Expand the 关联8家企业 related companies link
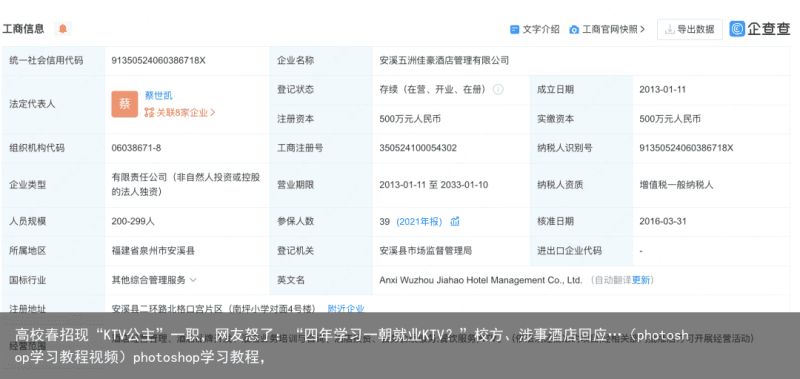The width and height of the screenshot is (800, 379). coord(180,113)
